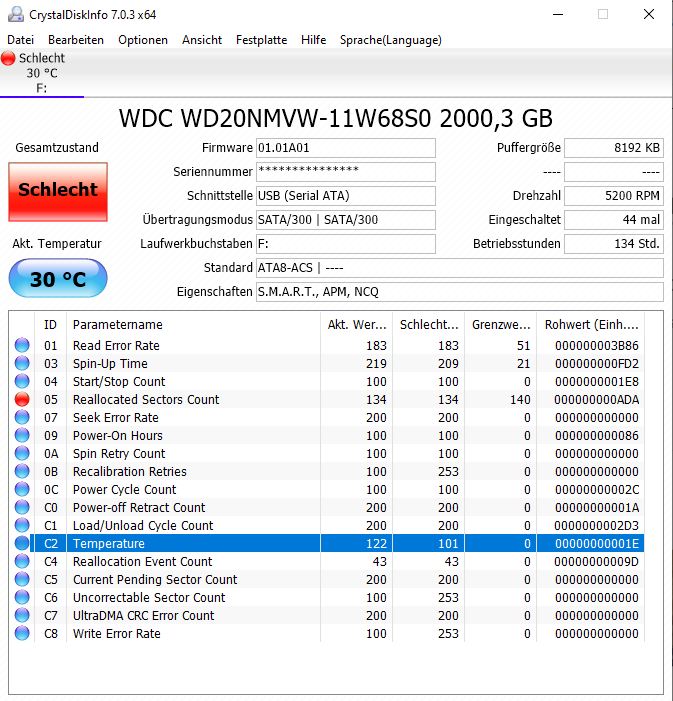Viewport: 673px width, 701px height.
Task: Click the blue status orb for Temperature row
Action: [22, 543]
